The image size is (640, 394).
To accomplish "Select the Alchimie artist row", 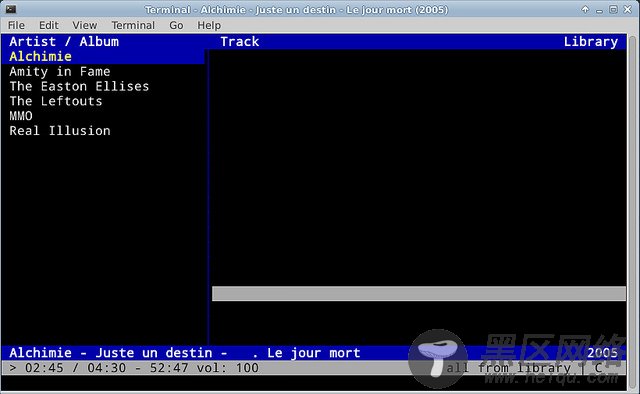I will pyautogui.click(x=103, y=56).
